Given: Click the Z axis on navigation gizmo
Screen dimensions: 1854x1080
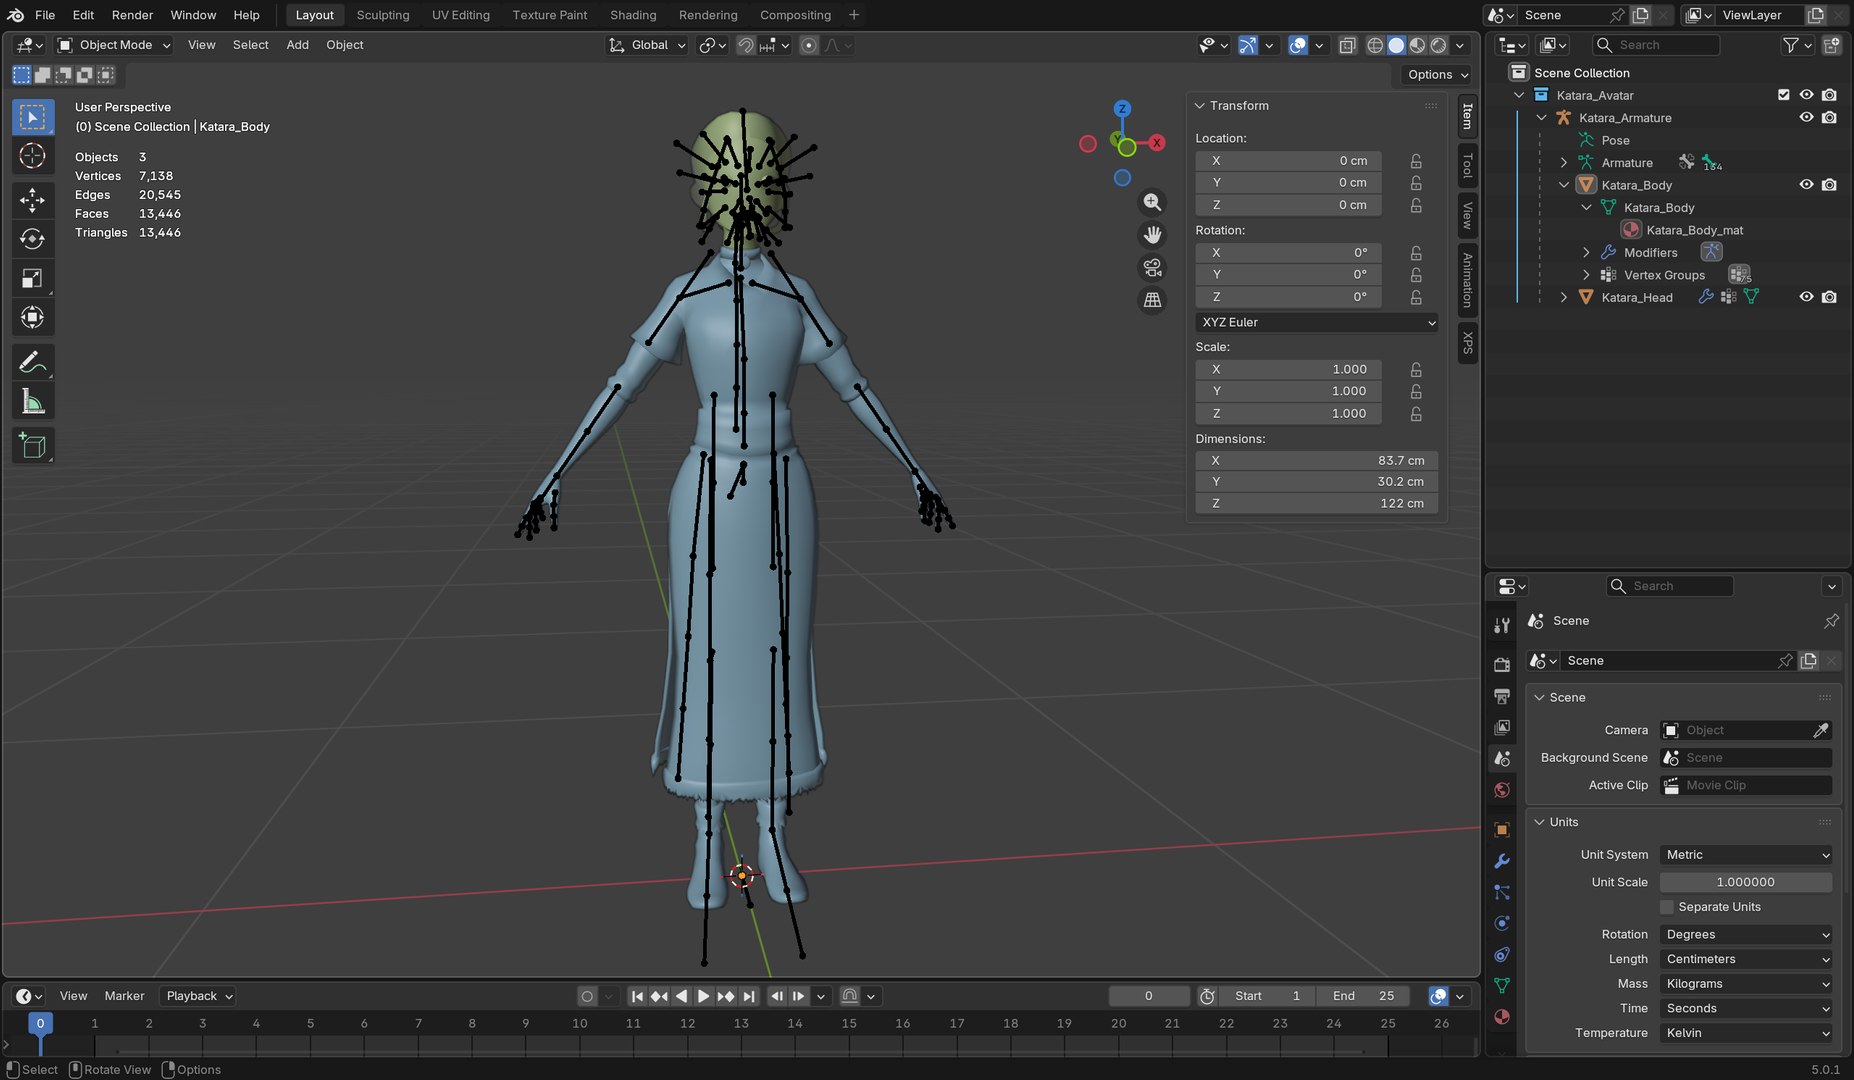Looking at the screenshot, I should (x=1122, y=109).
